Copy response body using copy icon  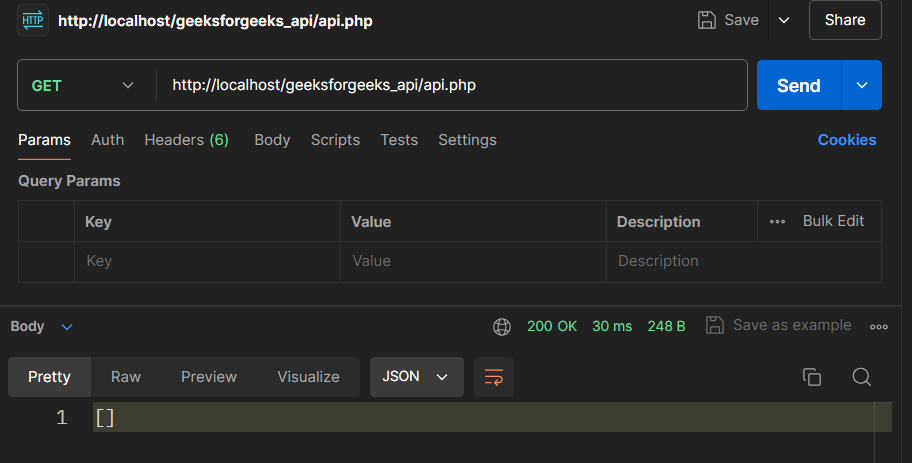pyautogui.click(x=812, y=377)
